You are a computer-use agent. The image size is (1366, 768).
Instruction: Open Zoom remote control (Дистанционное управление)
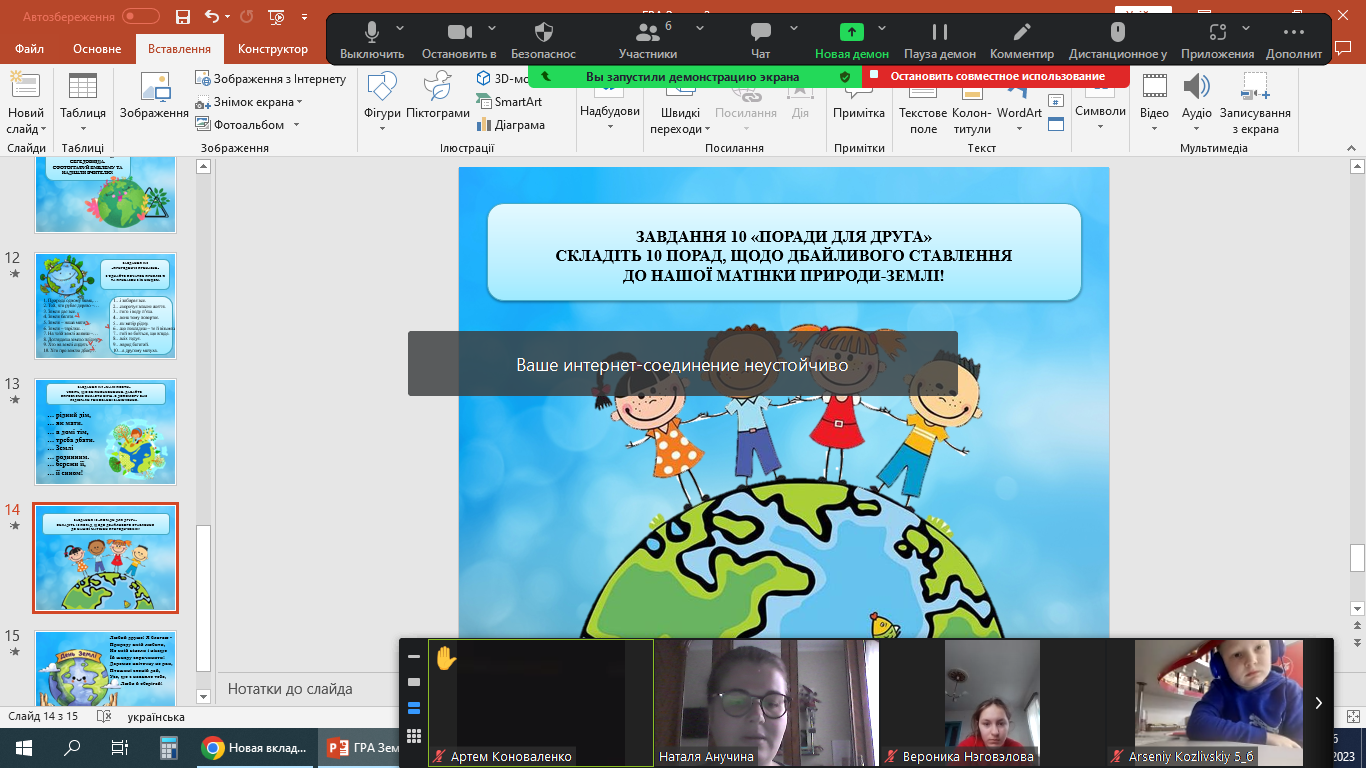pos(1118,40)
